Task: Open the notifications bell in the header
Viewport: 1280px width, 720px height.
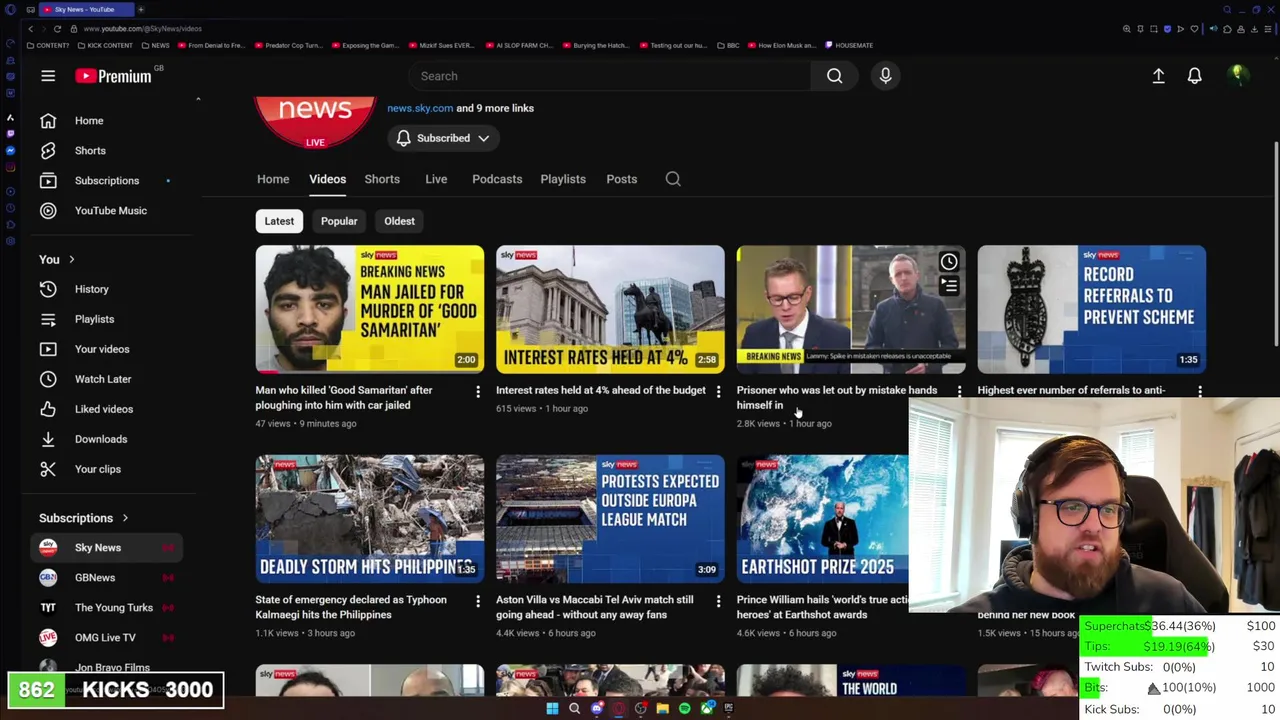Action: pos(1194,76)
